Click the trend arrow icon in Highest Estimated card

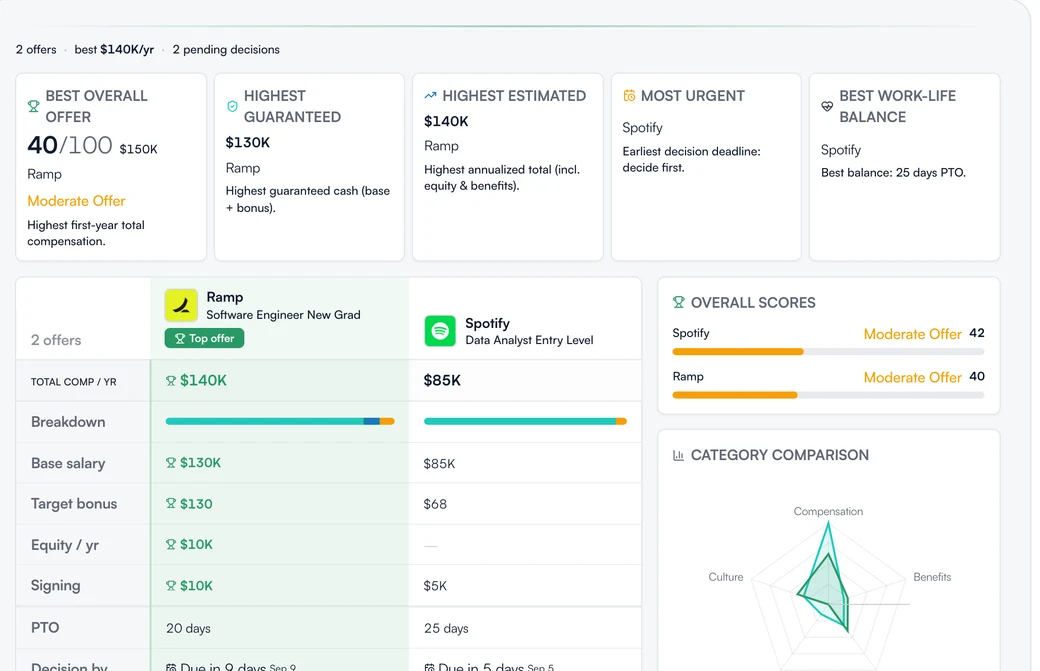click(430, 95)
